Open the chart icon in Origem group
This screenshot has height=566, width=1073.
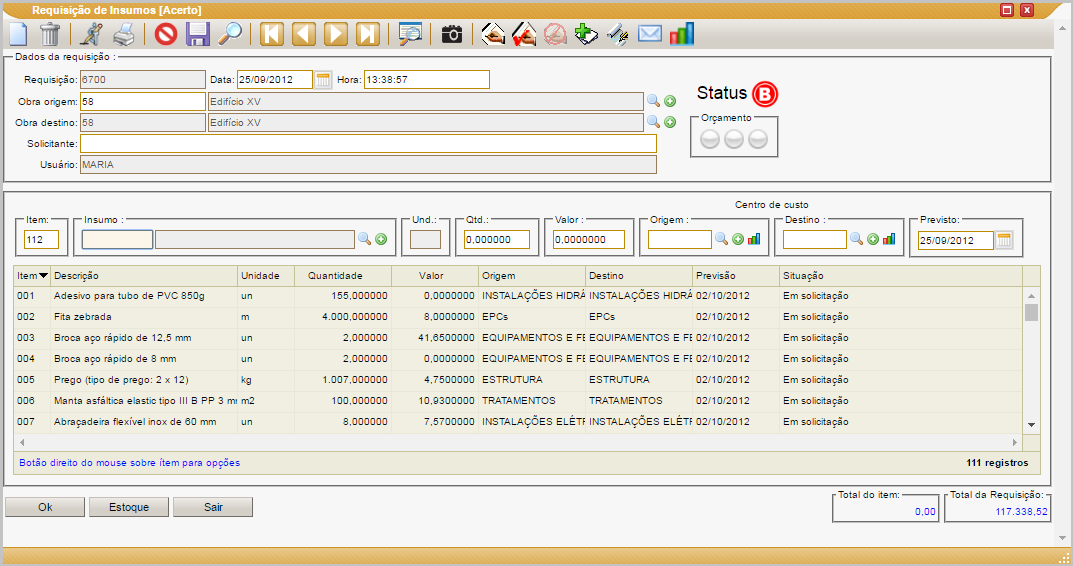click(754, 239)
